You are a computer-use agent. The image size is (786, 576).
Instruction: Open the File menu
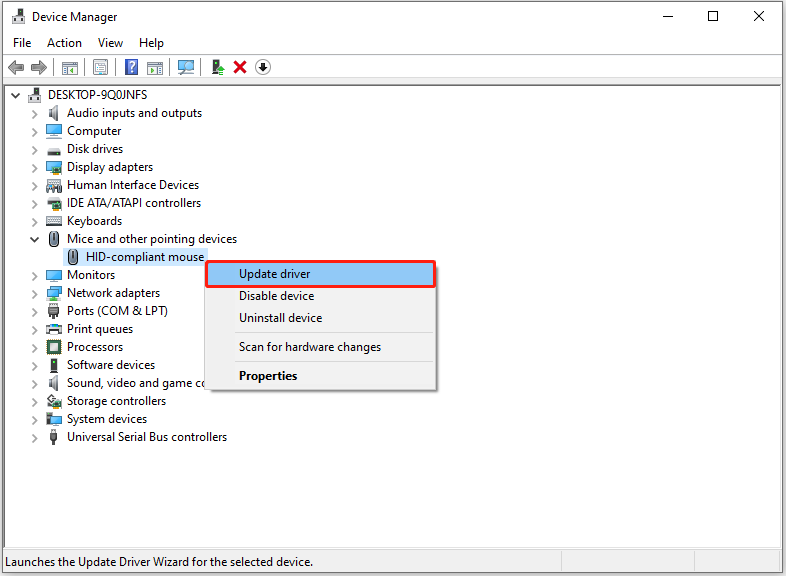click(22, 43)
